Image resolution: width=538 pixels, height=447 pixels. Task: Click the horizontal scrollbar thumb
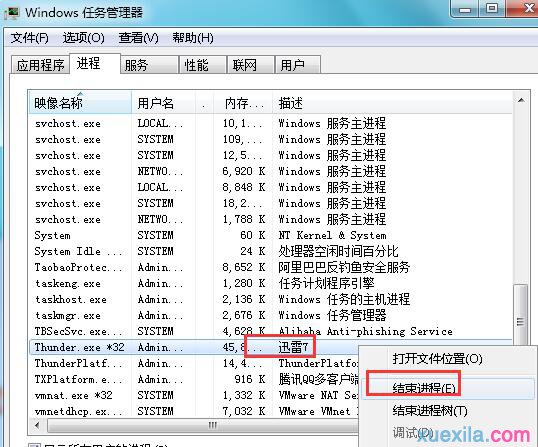pos(203,426)
